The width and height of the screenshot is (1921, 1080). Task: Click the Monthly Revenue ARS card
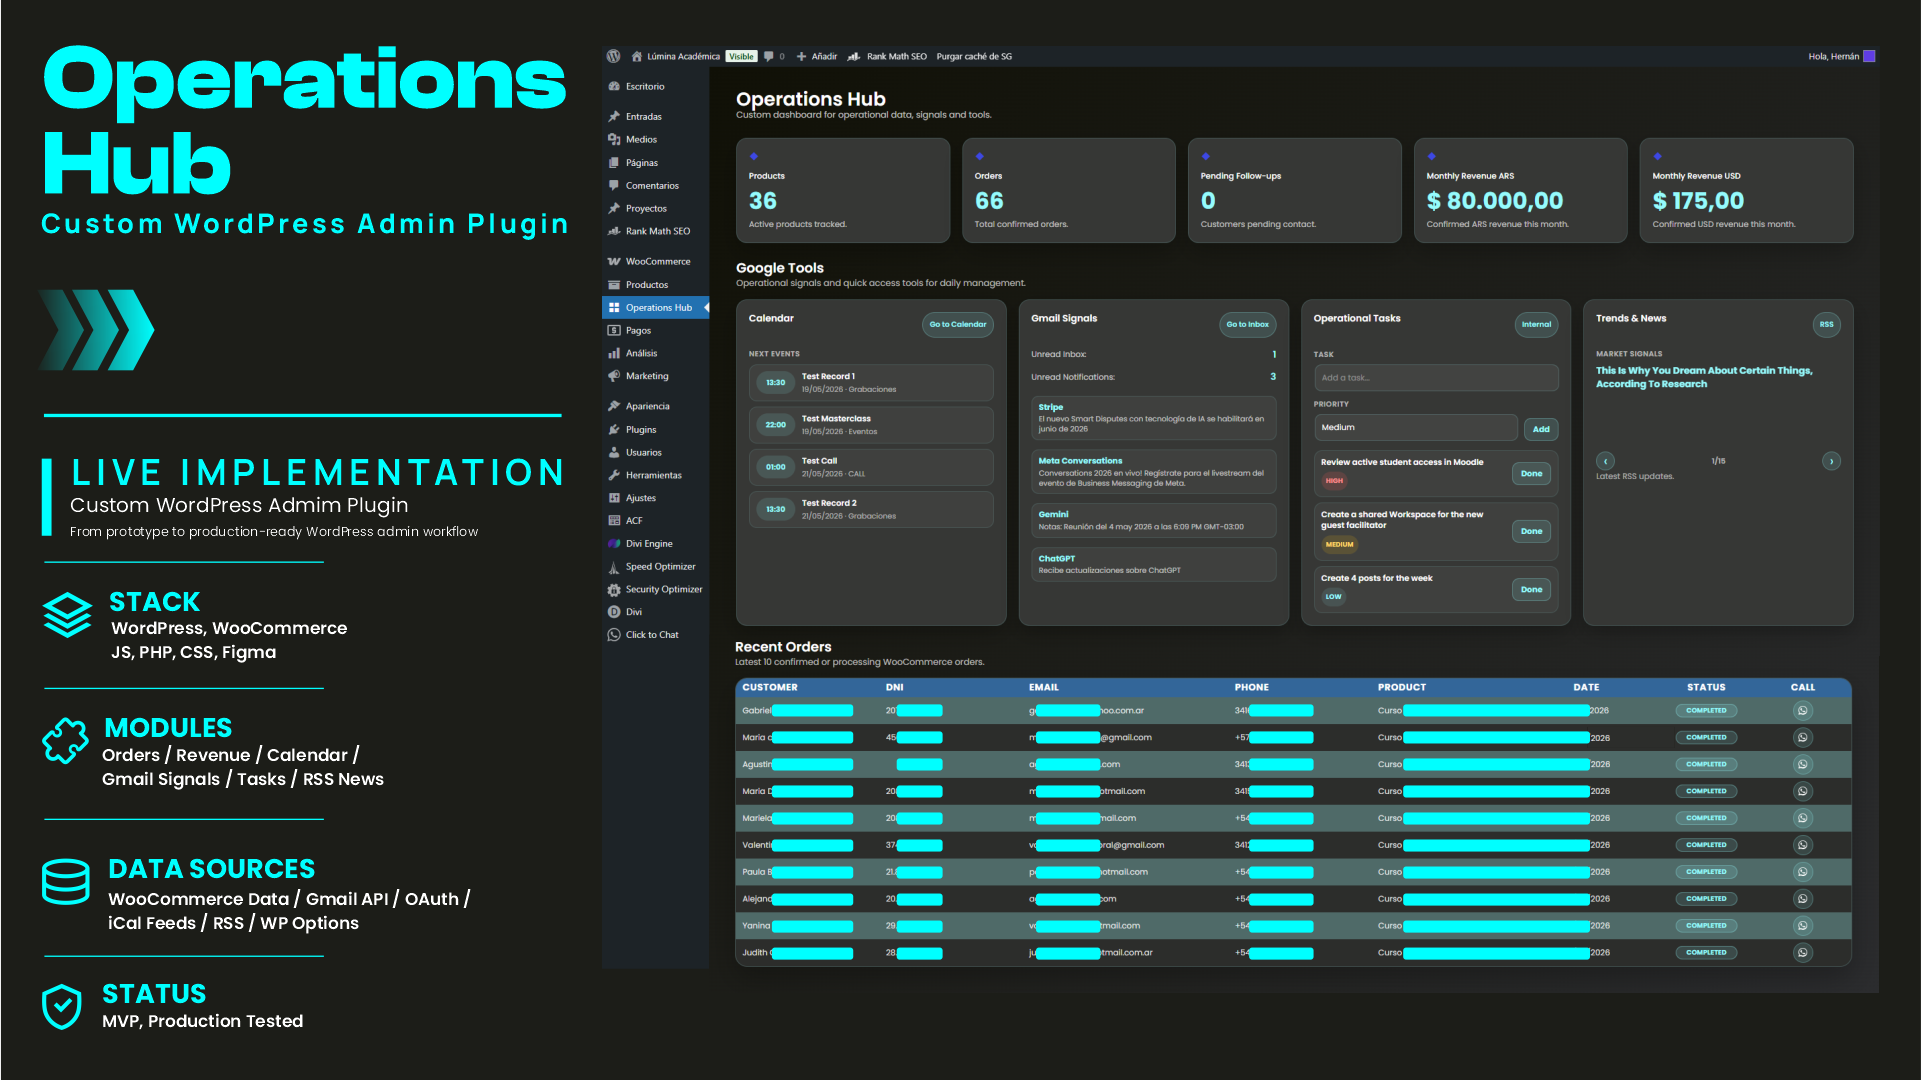[1520, 191]
